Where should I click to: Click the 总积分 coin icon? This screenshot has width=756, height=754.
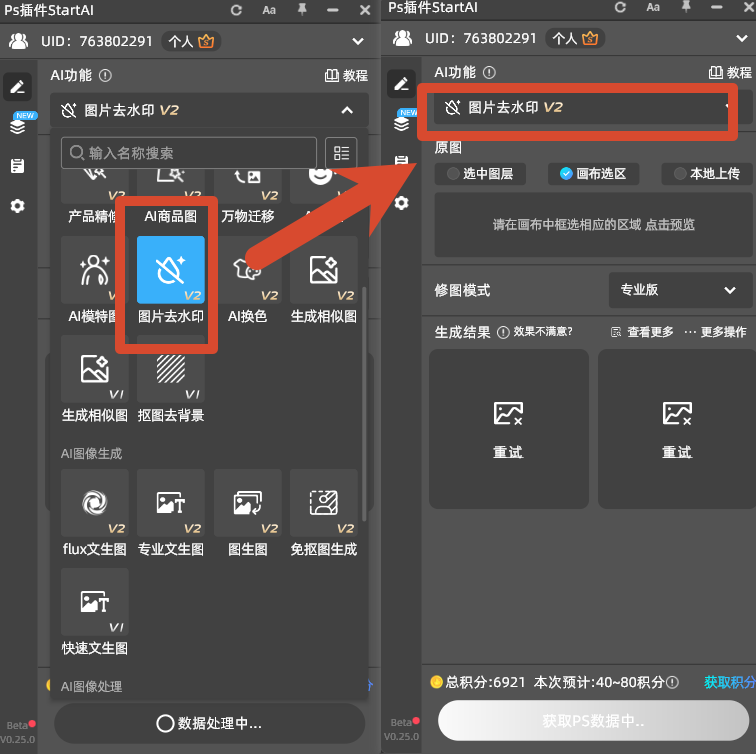tap(436, 682)
